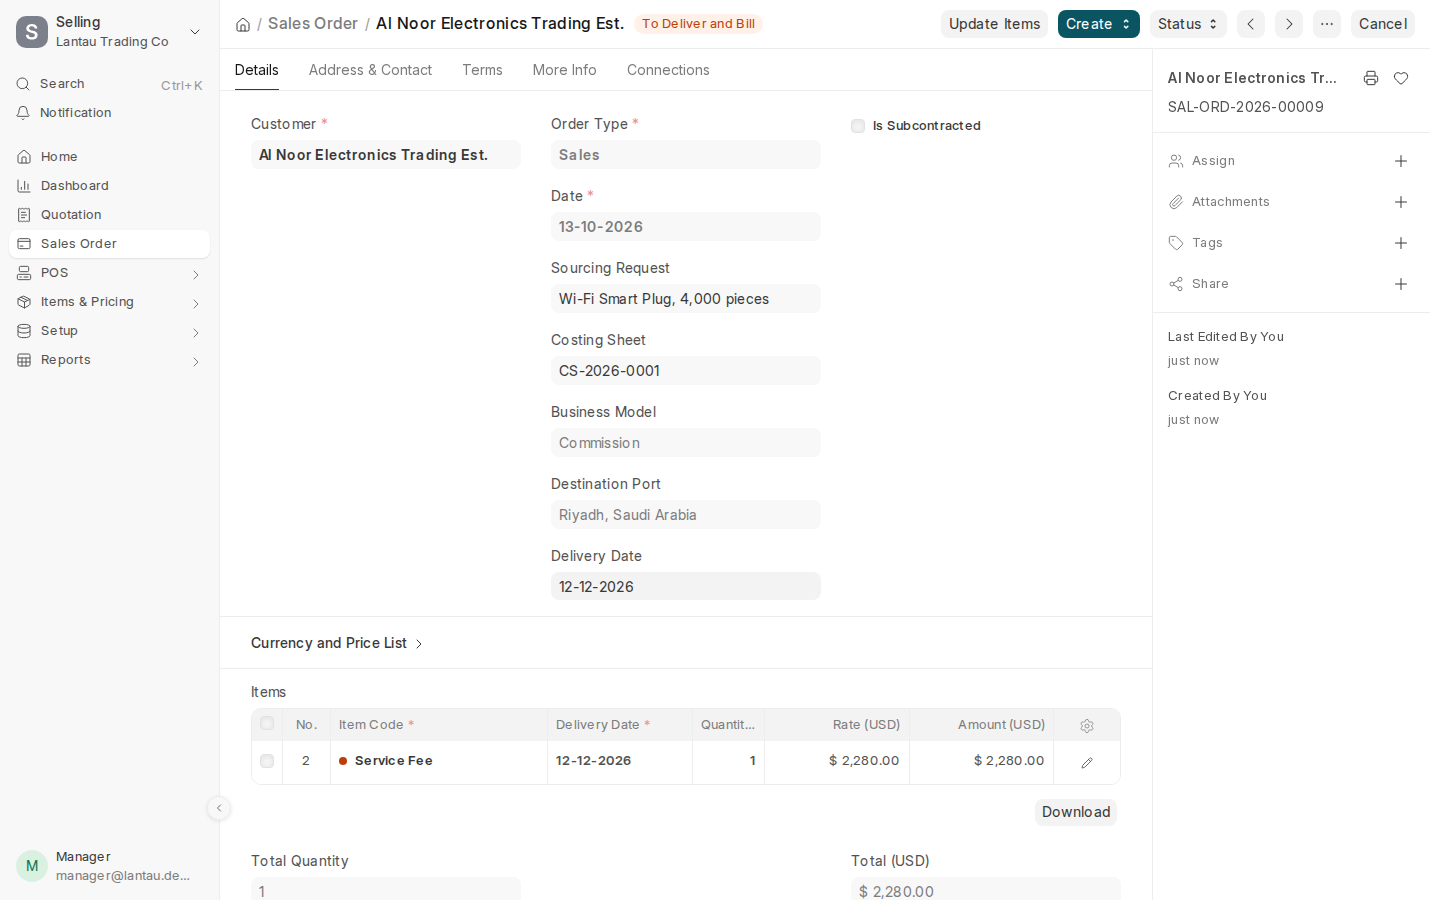The height and width of the screenshot is (900, 1440).
Task: Click the Cancel button
Action: (1383, 24)
